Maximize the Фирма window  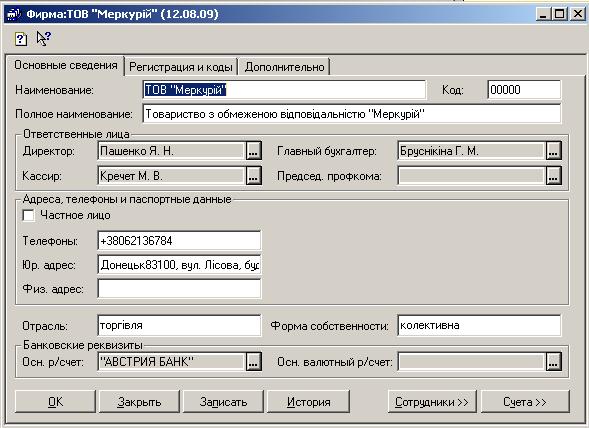559,14
